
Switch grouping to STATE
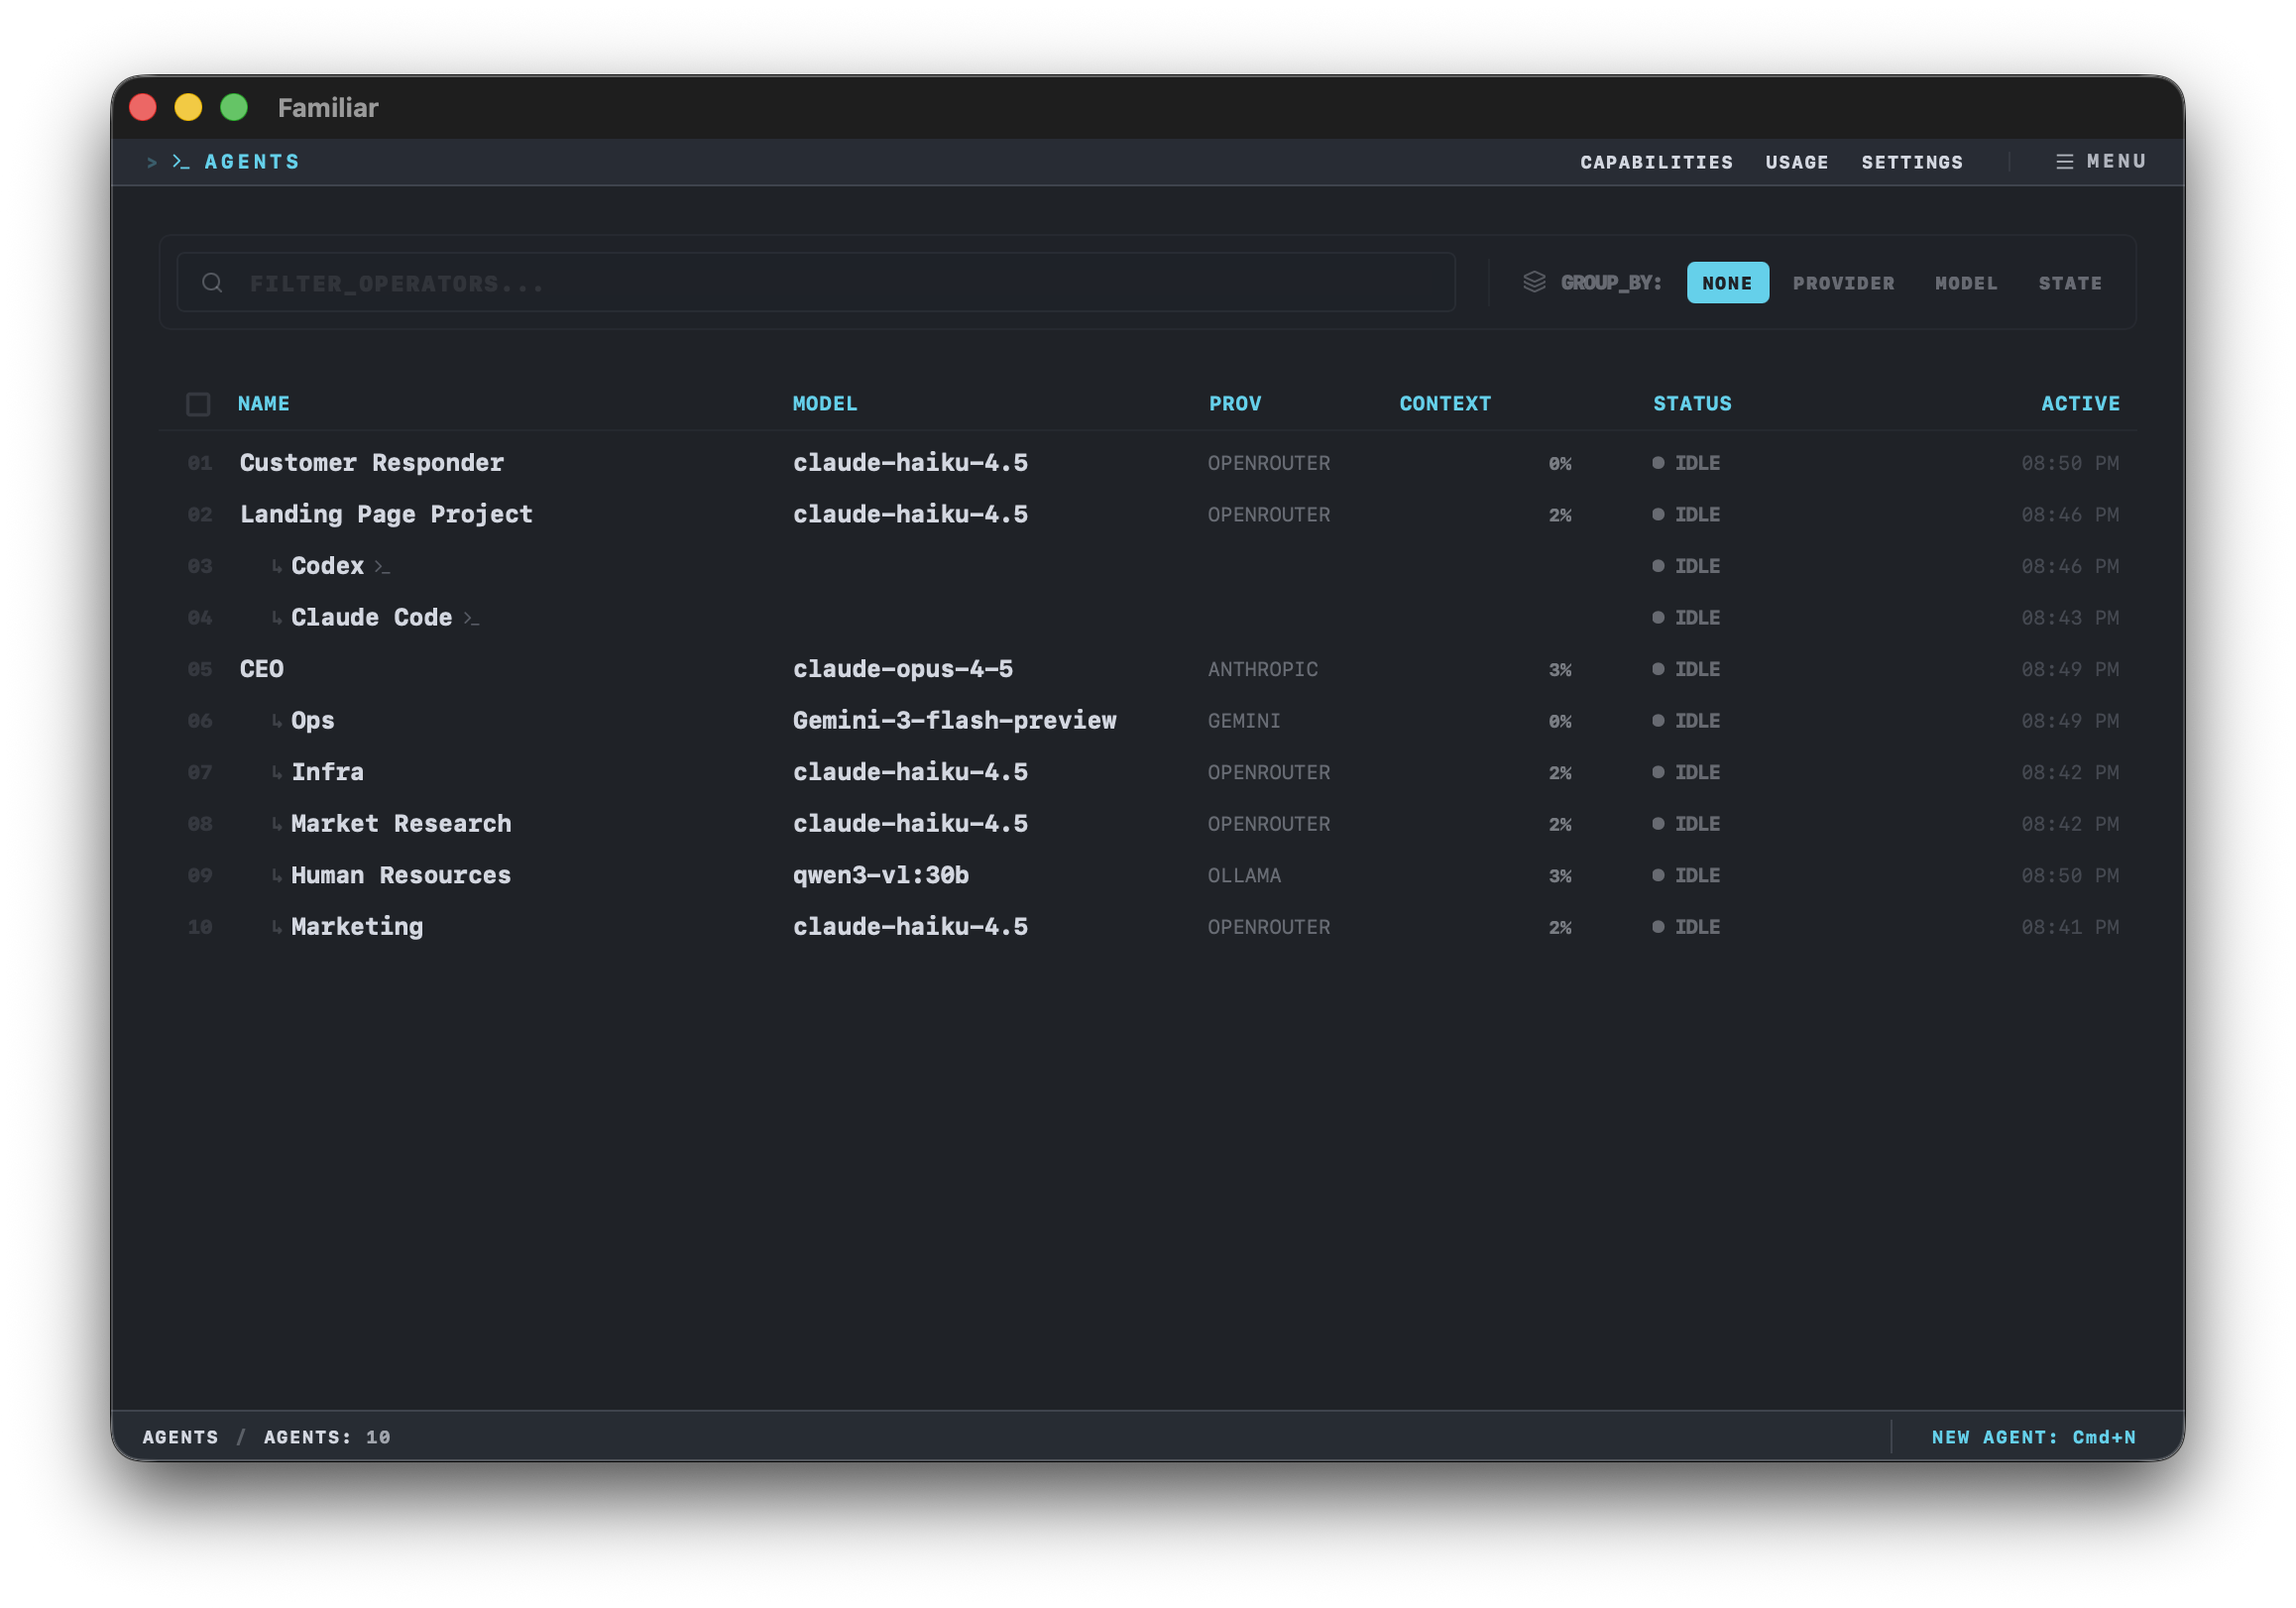(2069, 283)
